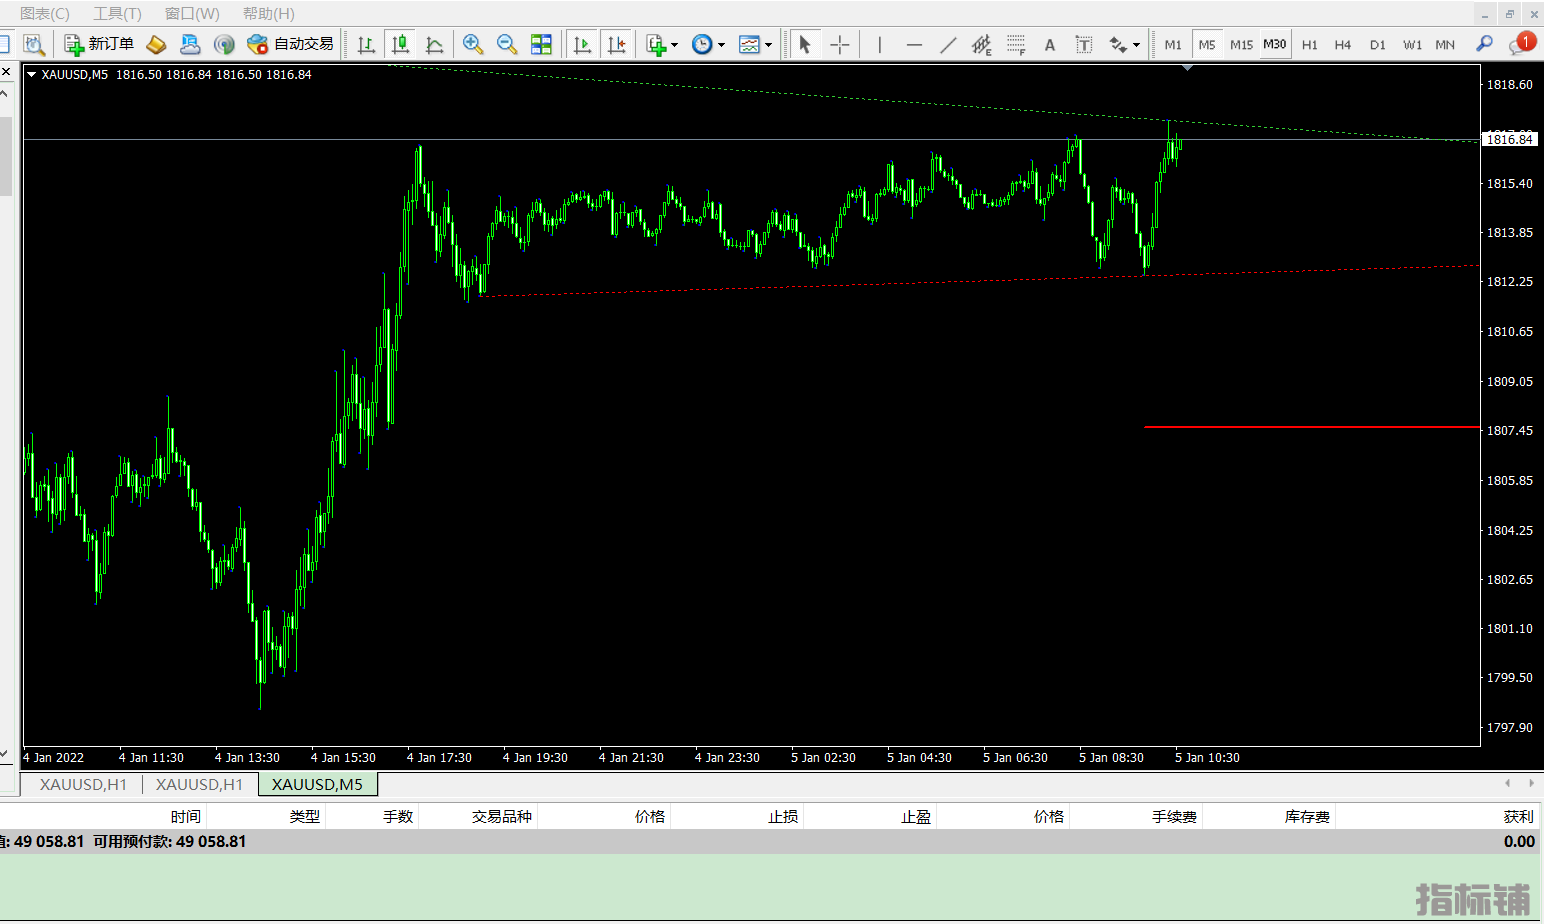Zoom in on the chart
1544x924 pixels.
click(473, 44)
